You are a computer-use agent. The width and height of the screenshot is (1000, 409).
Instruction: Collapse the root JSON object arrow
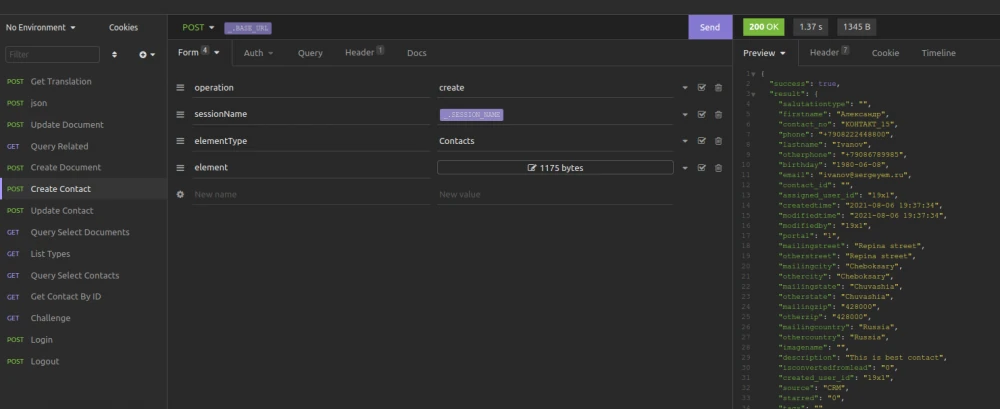[753, 74]
